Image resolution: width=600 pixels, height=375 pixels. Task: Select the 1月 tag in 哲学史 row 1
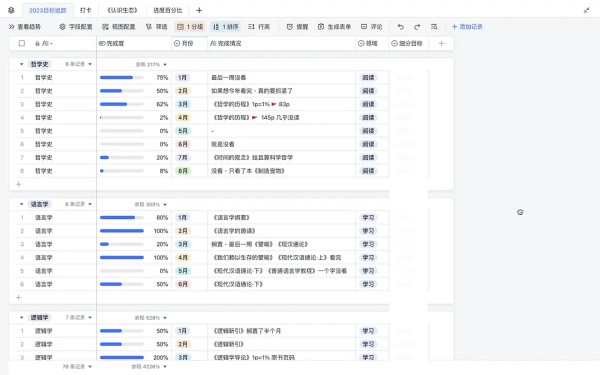tap(183, 78)
